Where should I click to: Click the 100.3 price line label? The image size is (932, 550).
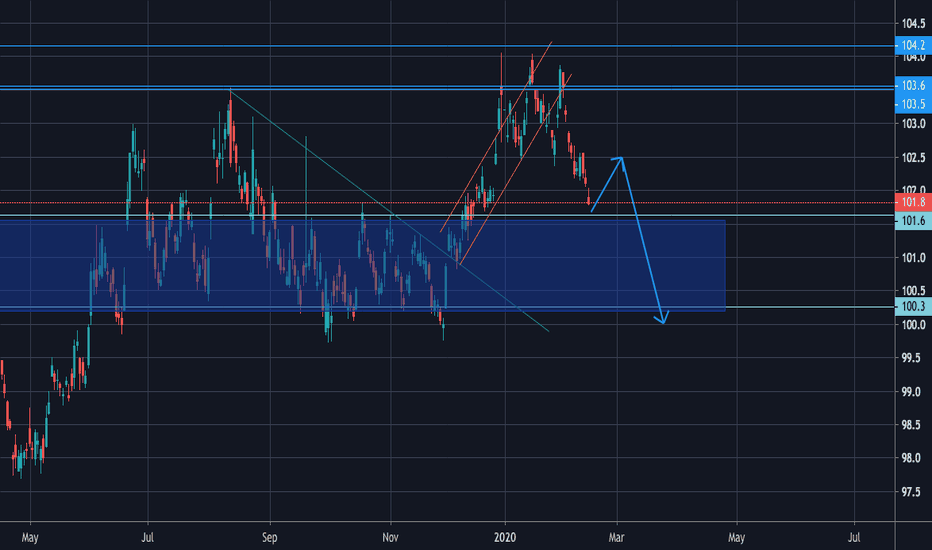click(913, 307)
